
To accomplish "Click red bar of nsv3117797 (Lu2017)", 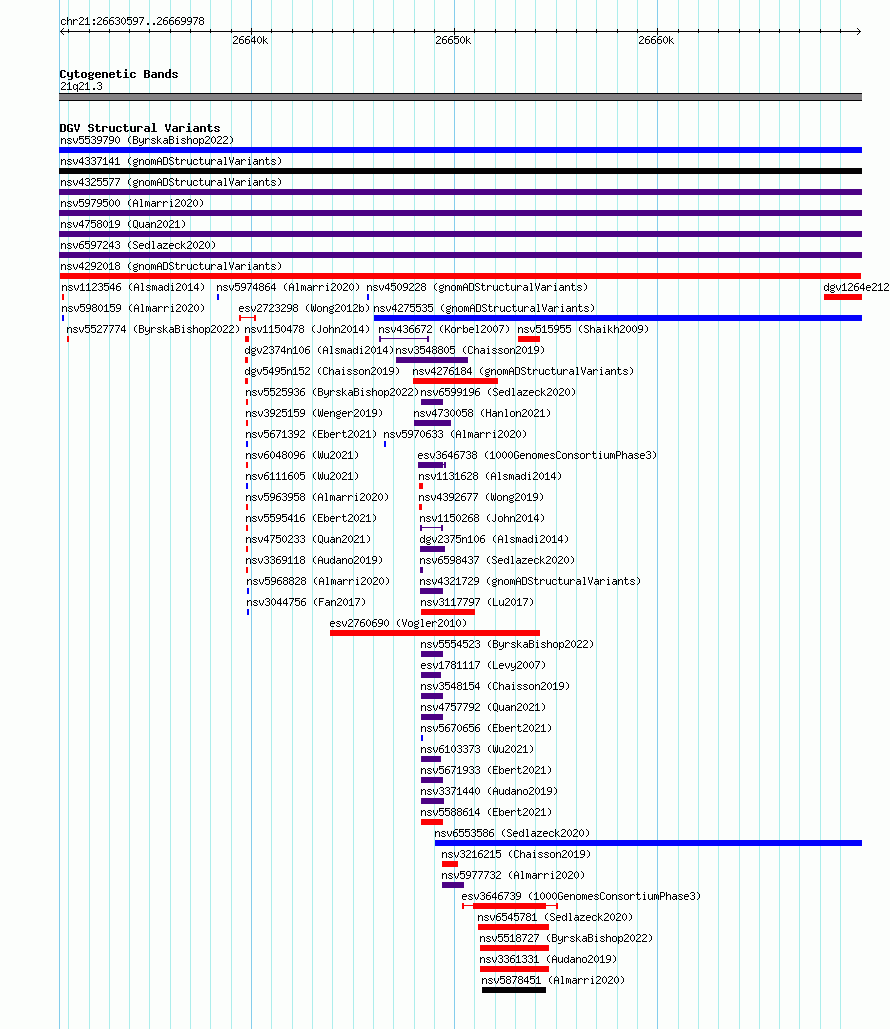I will point(448,612).
